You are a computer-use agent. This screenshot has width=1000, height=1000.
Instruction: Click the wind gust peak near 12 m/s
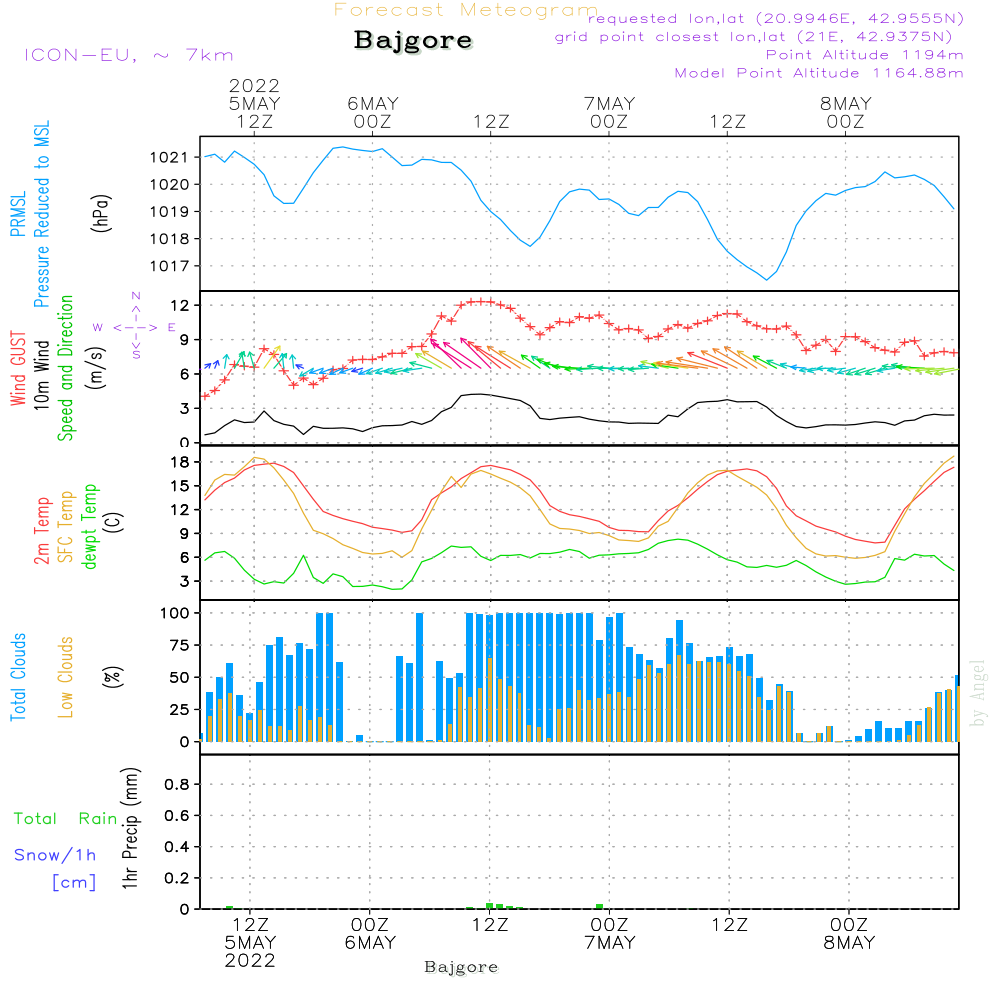pos(479,301)
